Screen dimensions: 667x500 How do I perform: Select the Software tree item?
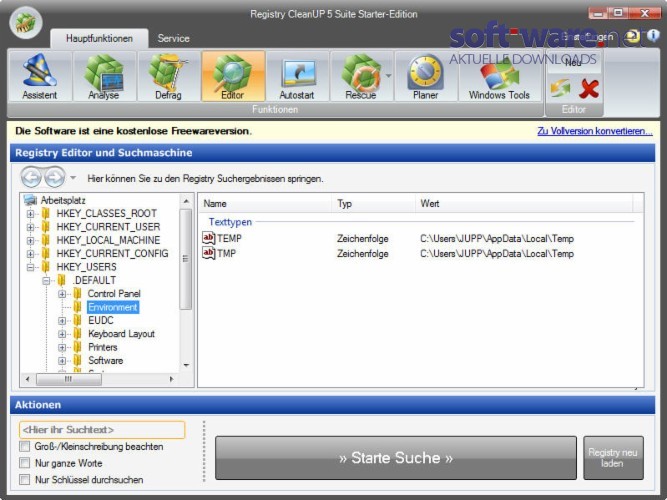coord(105,360)
